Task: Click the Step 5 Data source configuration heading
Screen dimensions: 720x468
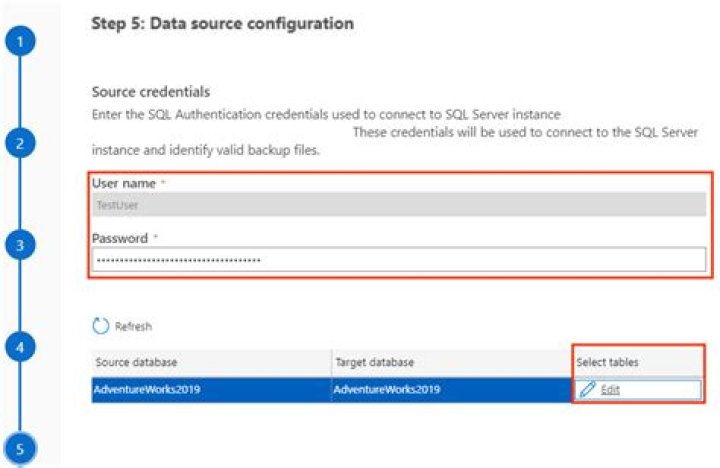Action: coord(222,23)
